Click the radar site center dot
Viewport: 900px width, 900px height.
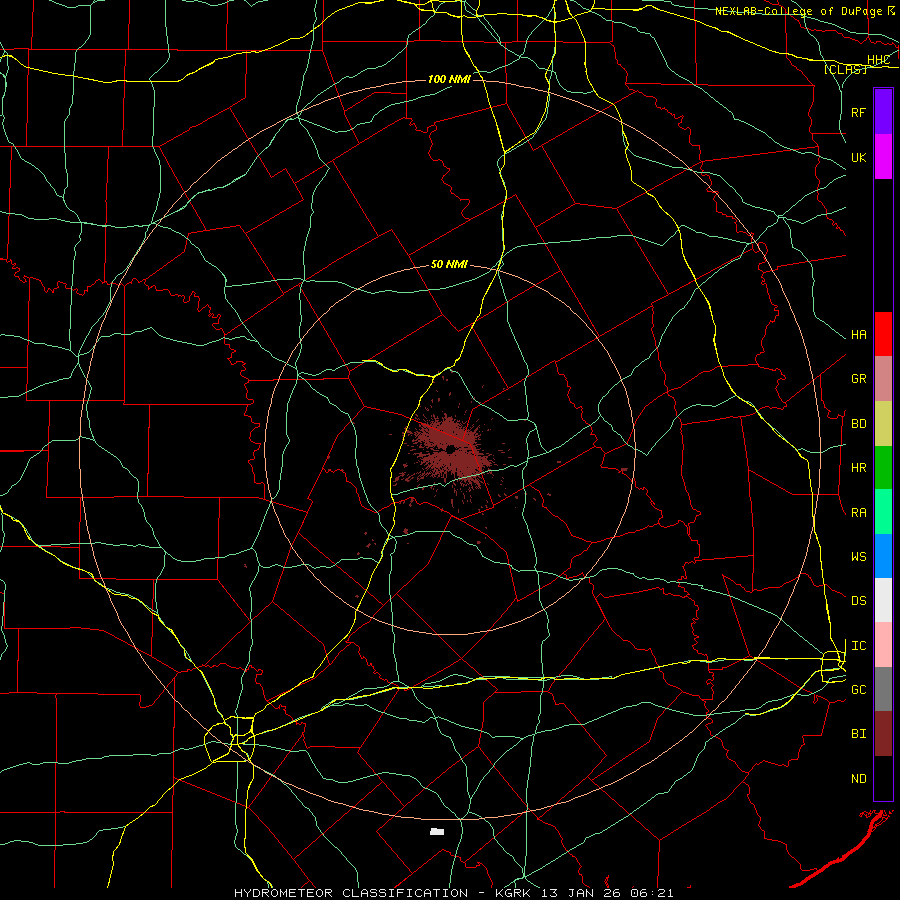pyautogui.click(x=451, y=449)
